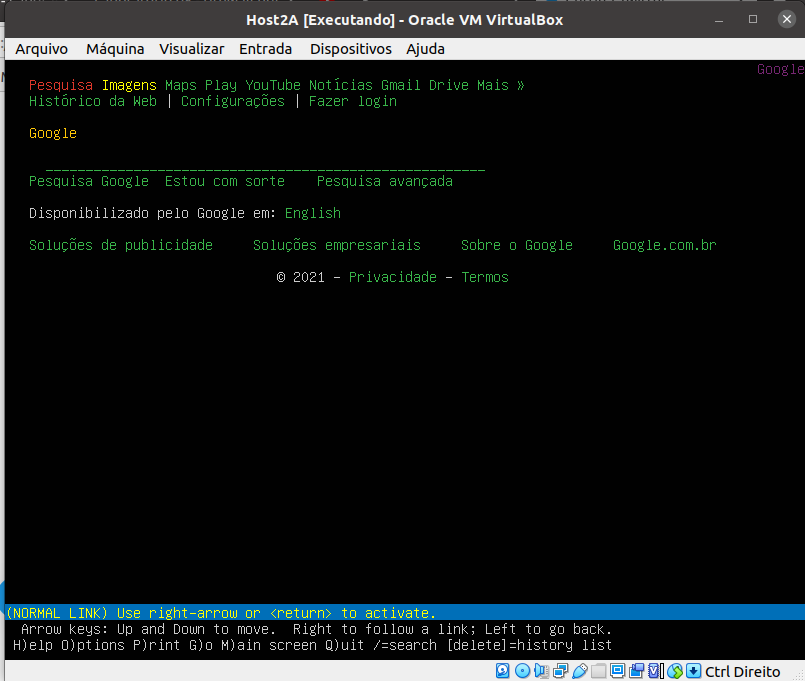Click the Google.com.br link
Screen dimensions: 805x681
[x=664, y=245]
